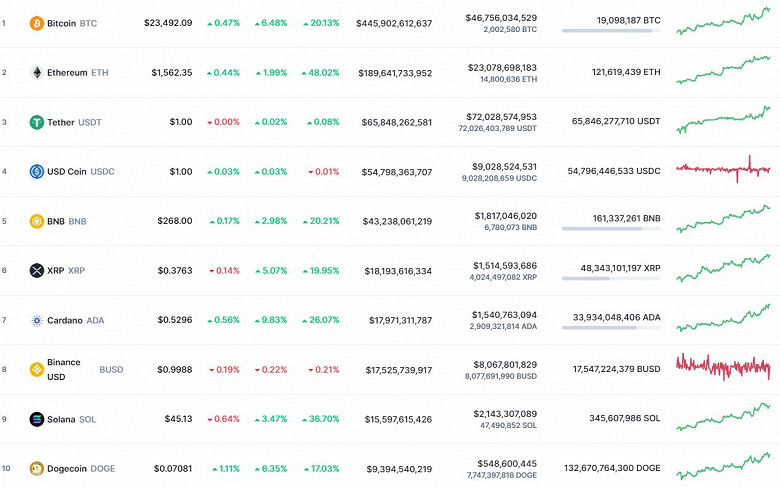Click the Binance USD logo icon
The height and width of the screenshot is (487, 780).
37,369
